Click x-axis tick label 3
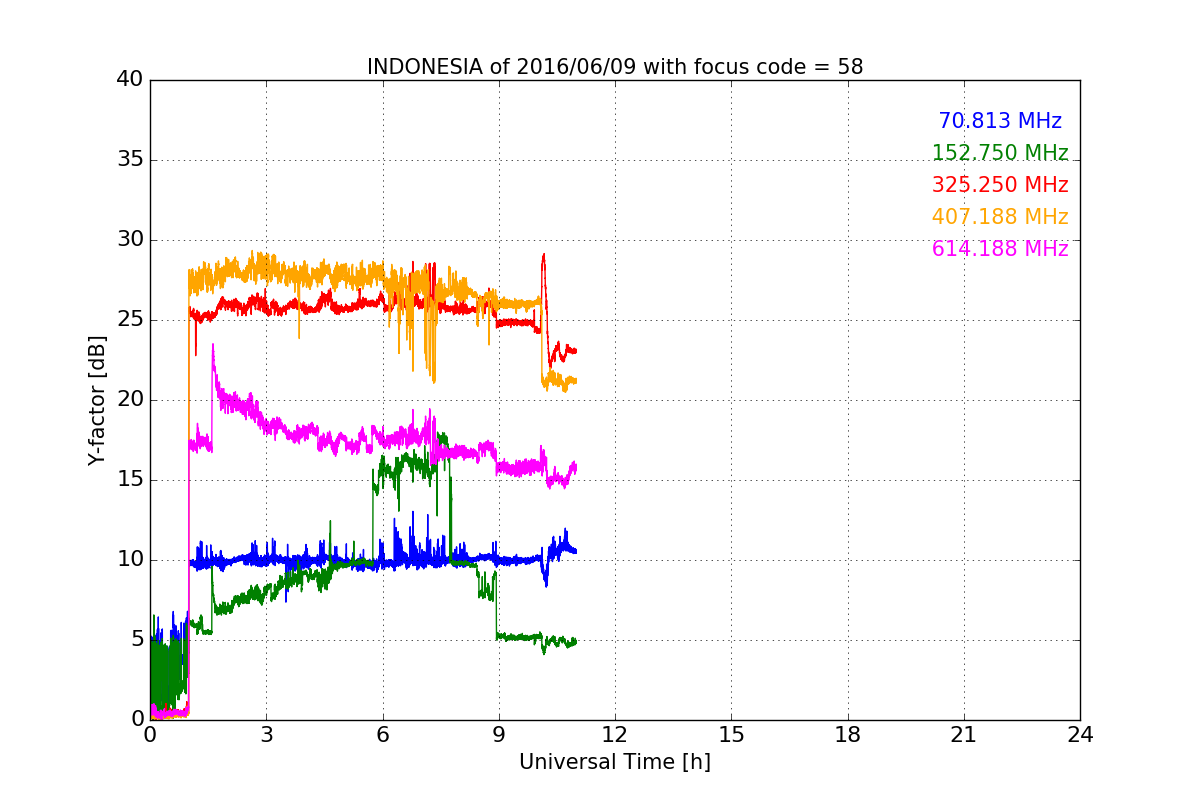The image size is (1200, 800). (266, 735)
